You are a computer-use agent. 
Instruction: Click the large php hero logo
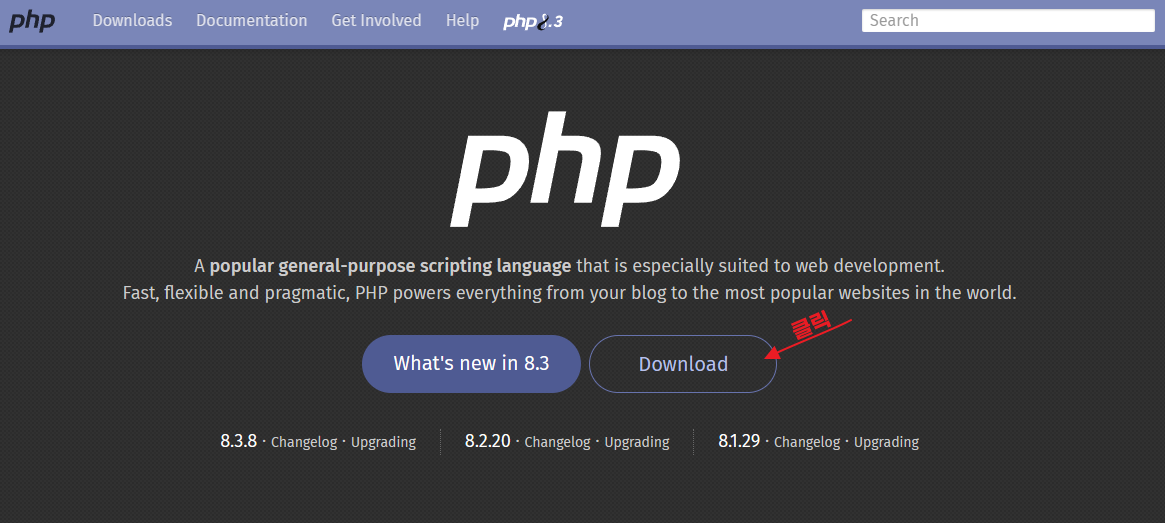click(565, 169)
